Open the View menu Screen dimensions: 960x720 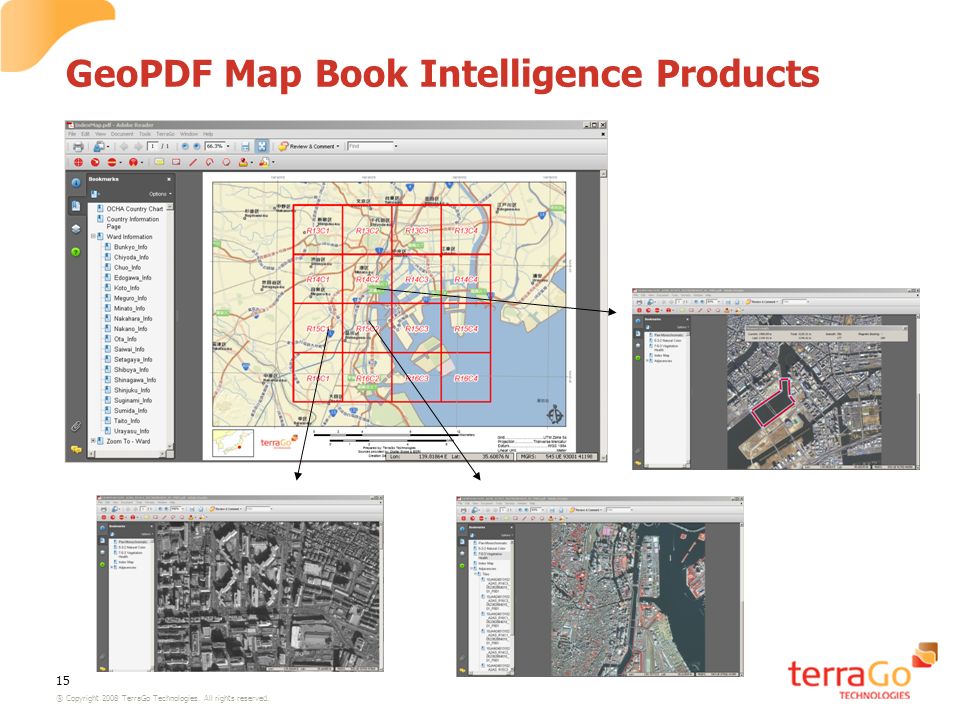100,133
